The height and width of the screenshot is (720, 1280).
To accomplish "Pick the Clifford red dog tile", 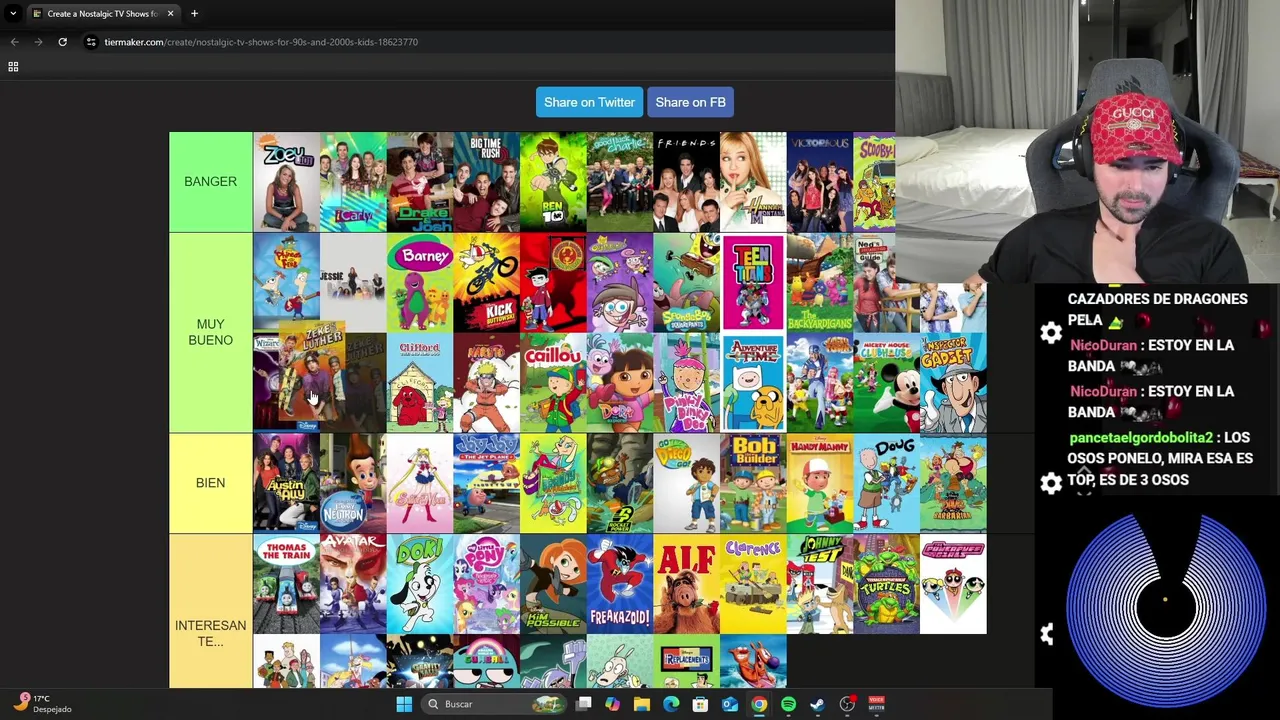I will (420, 383).
